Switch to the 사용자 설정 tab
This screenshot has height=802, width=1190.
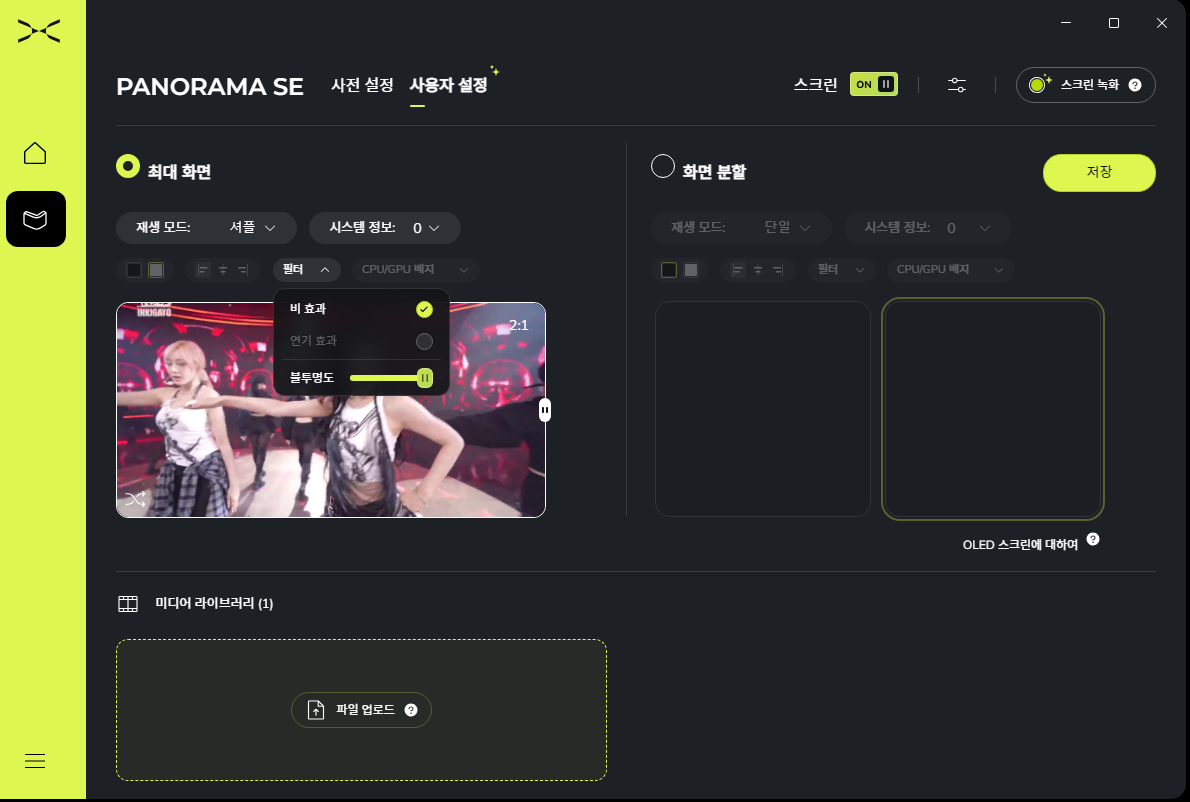[x=449, y=85]
